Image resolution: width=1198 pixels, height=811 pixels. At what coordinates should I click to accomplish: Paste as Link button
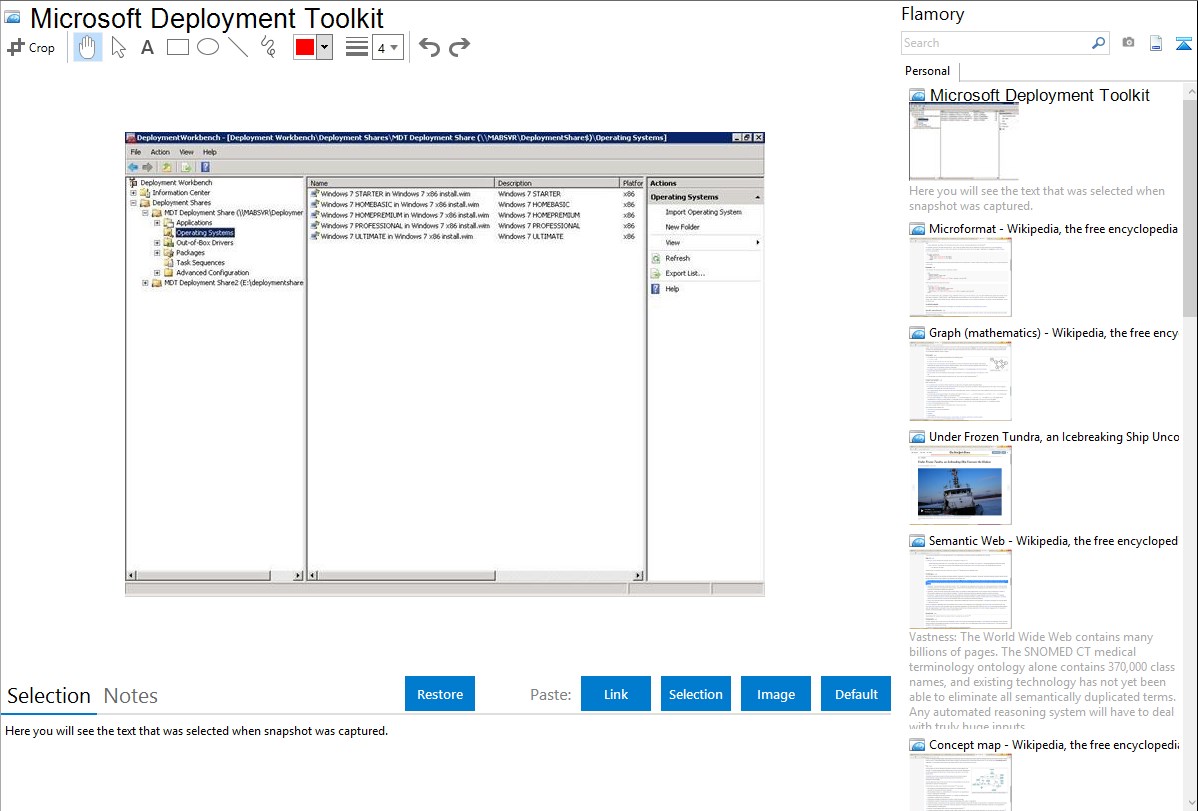616,694
